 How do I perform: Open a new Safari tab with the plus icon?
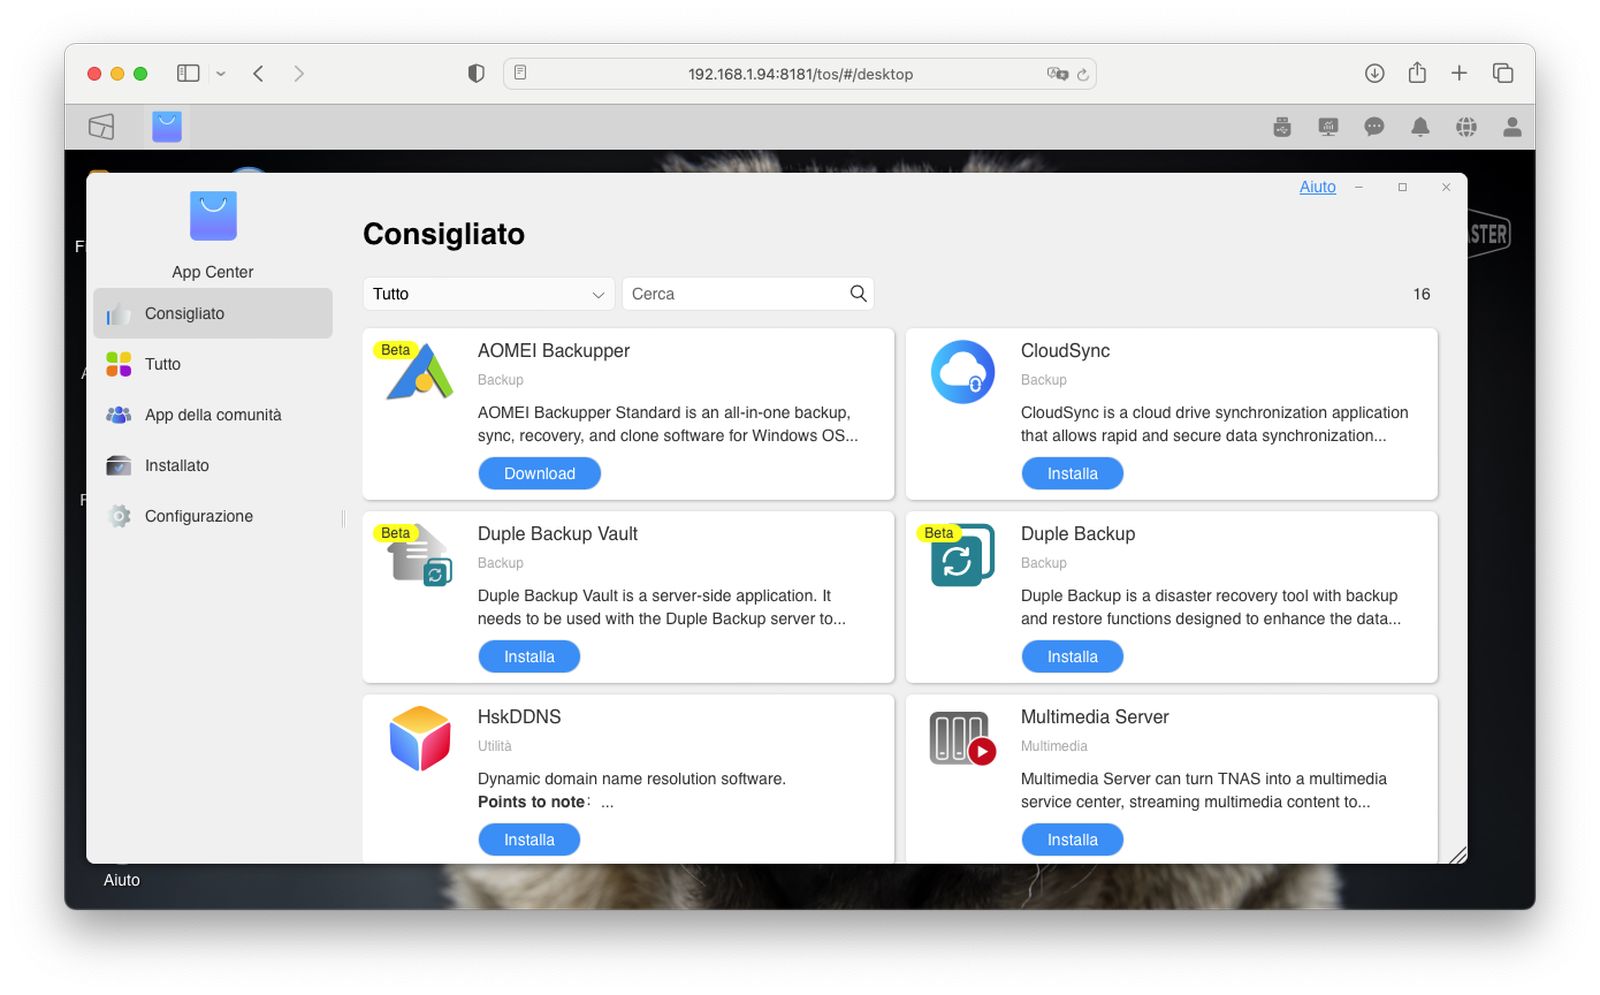pyautogui.click(x=1459, y=73)
